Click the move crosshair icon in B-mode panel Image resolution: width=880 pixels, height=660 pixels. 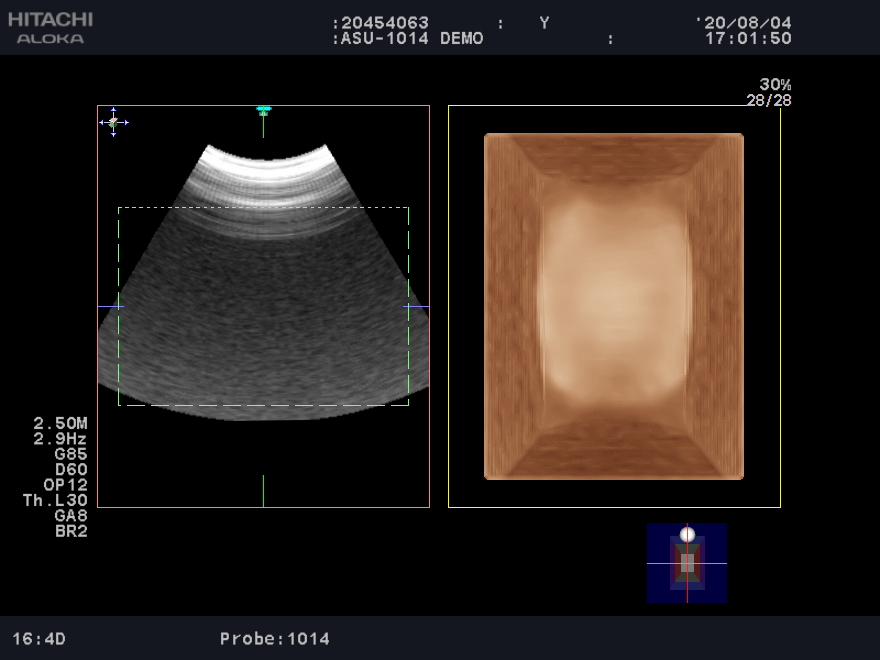(113, 122)
